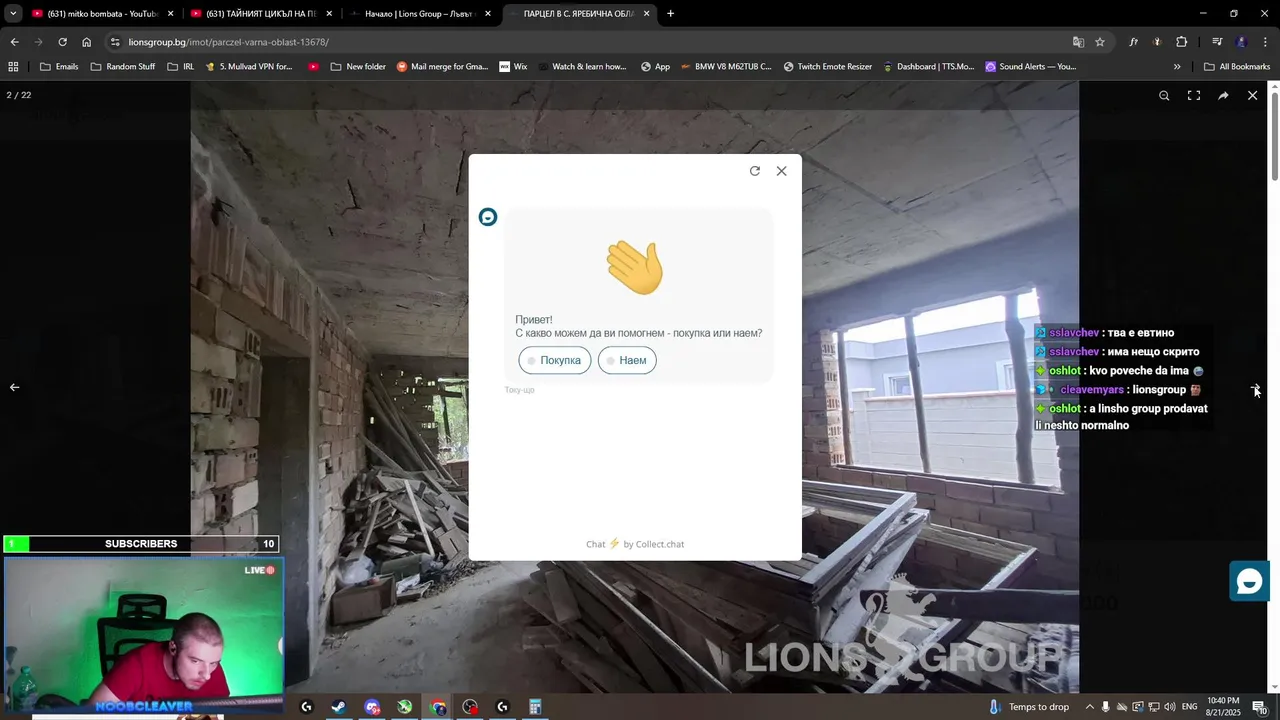Open Chrome from taskbar
This screenshot has height=720, width=1280.
pos(438,707)
